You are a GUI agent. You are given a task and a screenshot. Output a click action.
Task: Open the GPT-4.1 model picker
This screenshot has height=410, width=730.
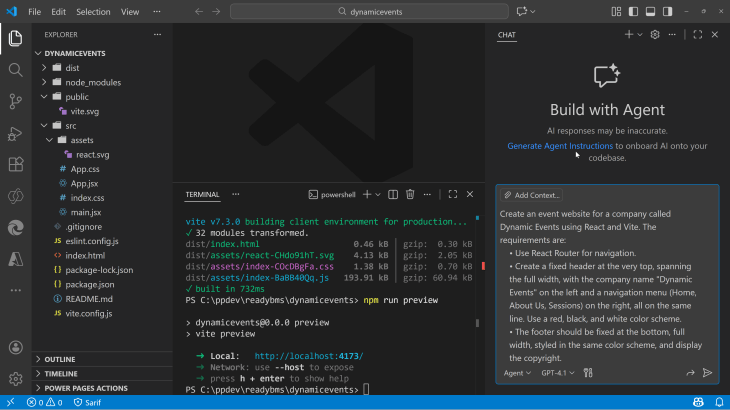(x=557, y=373)
